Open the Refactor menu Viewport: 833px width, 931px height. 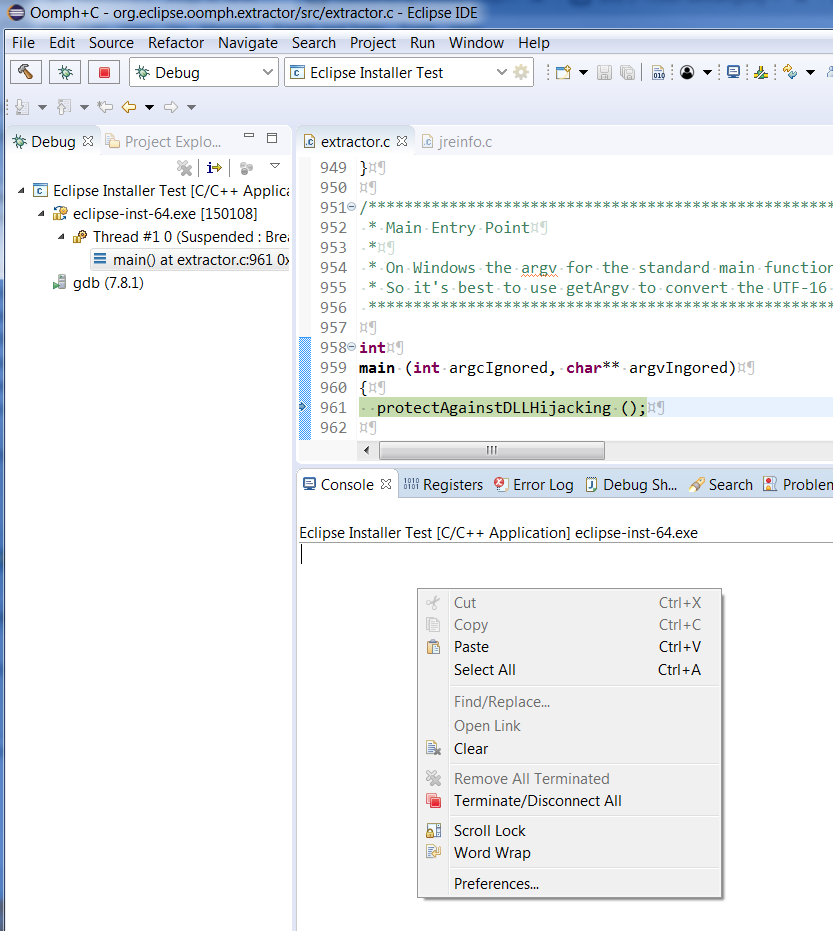coord(176,43)
